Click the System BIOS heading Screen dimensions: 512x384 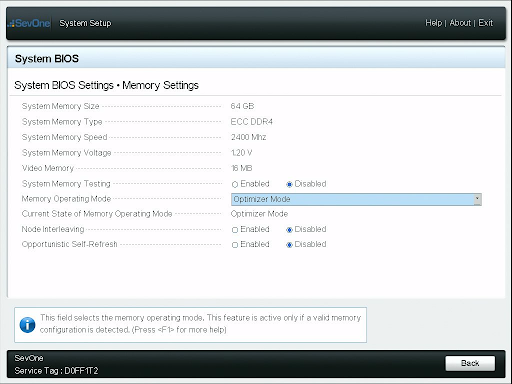47,59
